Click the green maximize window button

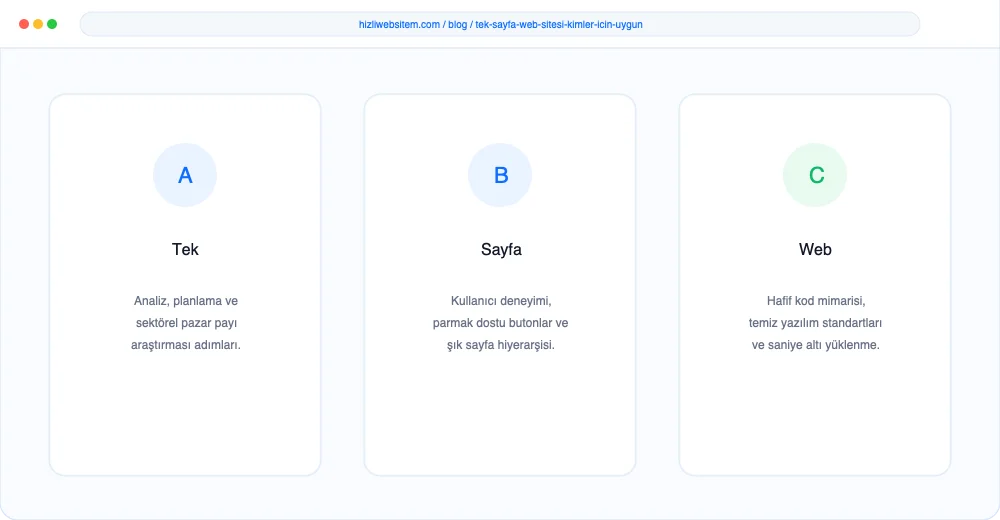pos(52,24)
